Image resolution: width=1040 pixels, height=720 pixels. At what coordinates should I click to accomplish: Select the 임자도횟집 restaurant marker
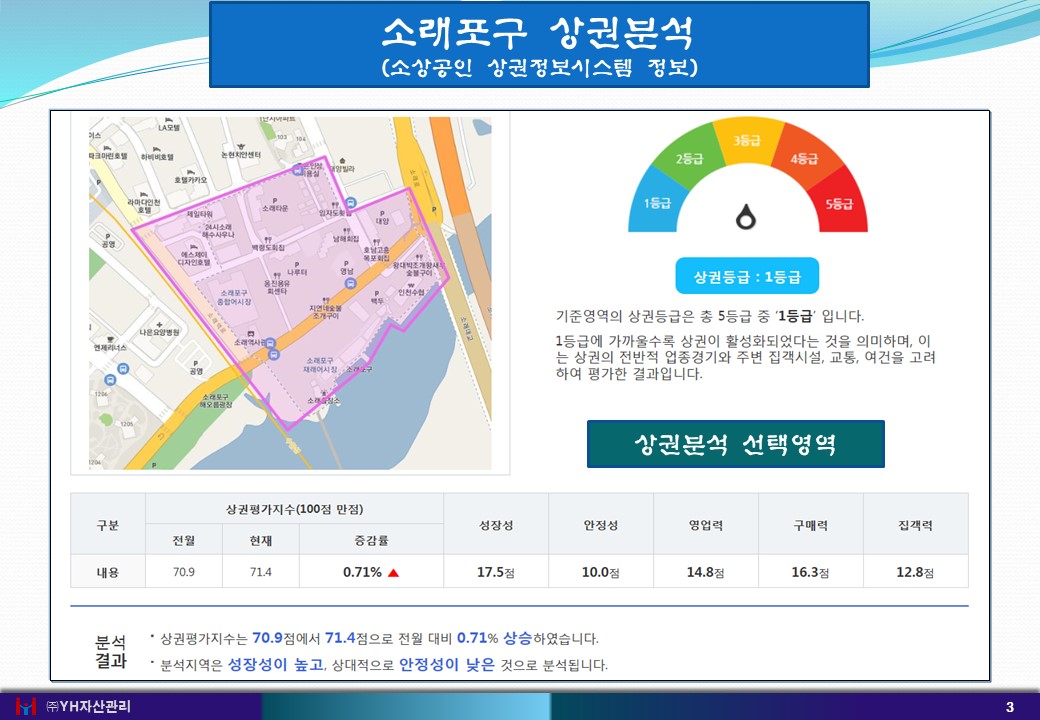[x=335, y=205]
